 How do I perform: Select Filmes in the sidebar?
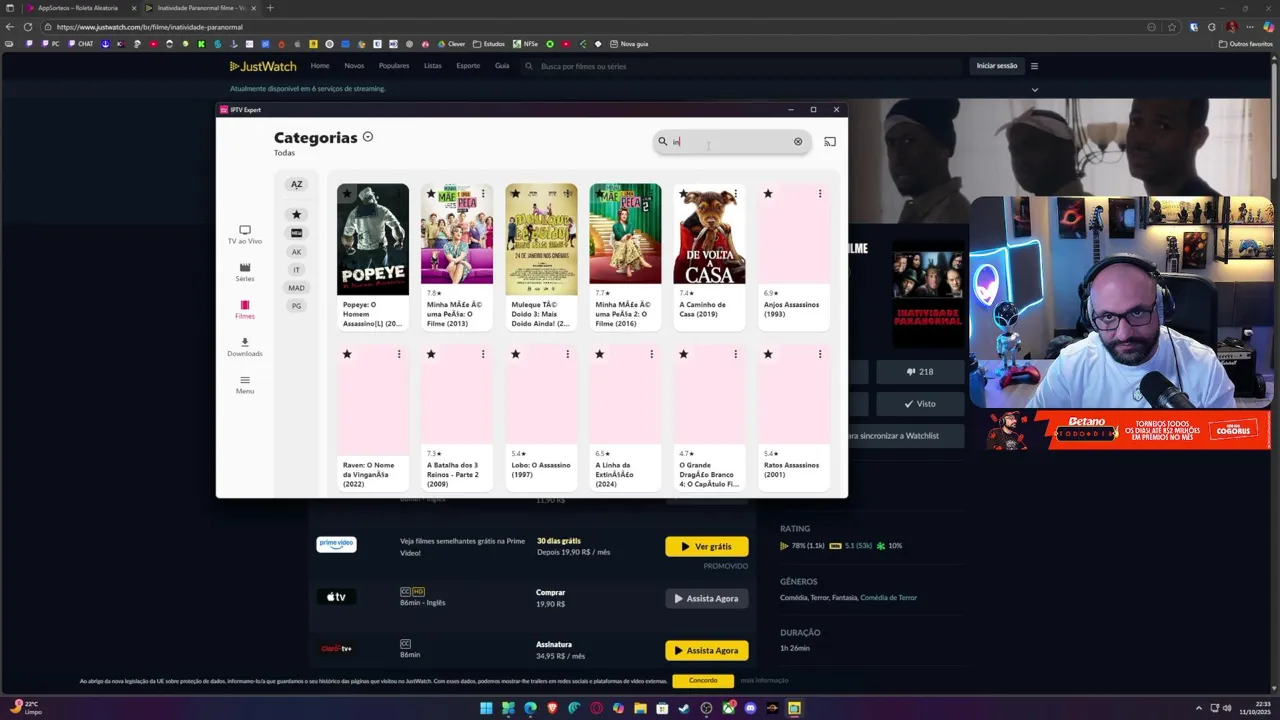245,310
